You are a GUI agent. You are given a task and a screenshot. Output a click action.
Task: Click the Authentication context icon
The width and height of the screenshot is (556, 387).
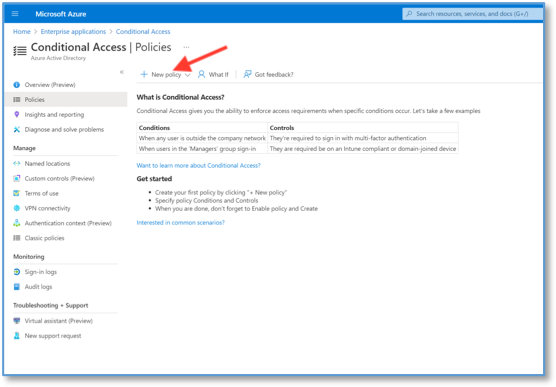tap(16, 223)
